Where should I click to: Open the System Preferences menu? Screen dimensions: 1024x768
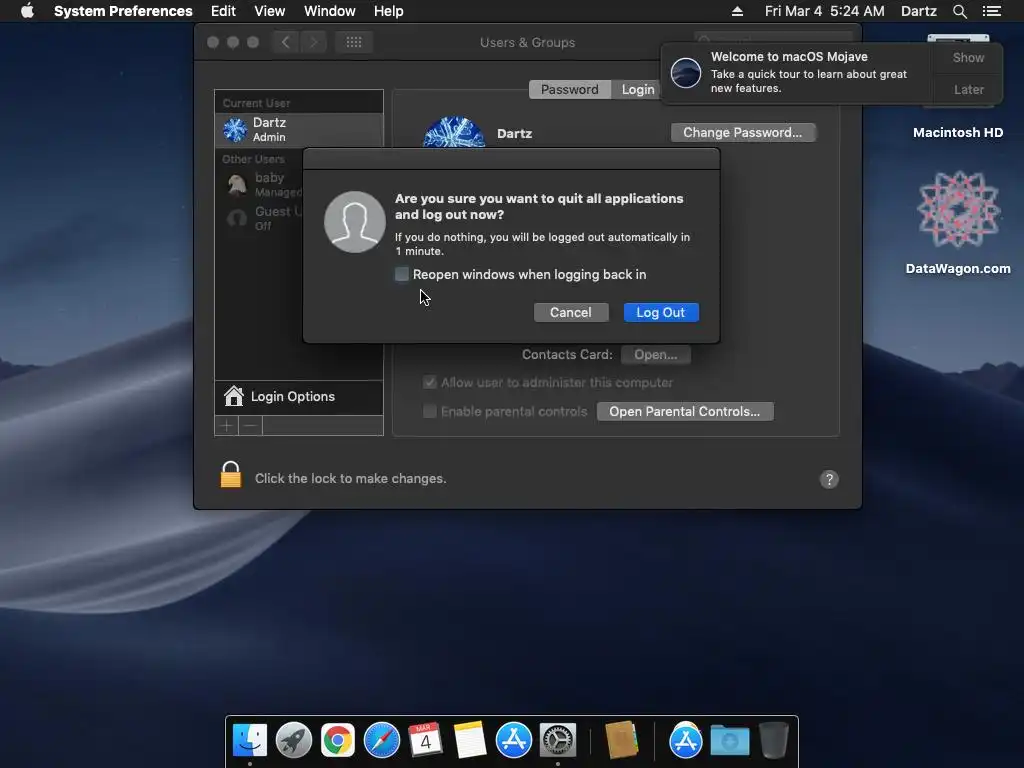point(123,11)
